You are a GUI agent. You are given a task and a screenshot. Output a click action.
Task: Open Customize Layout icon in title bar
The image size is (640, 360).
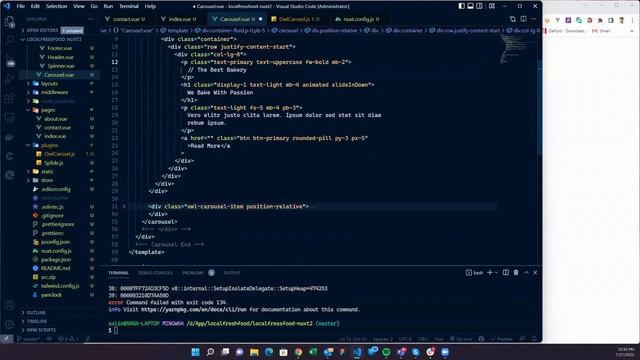coord(492,6)
